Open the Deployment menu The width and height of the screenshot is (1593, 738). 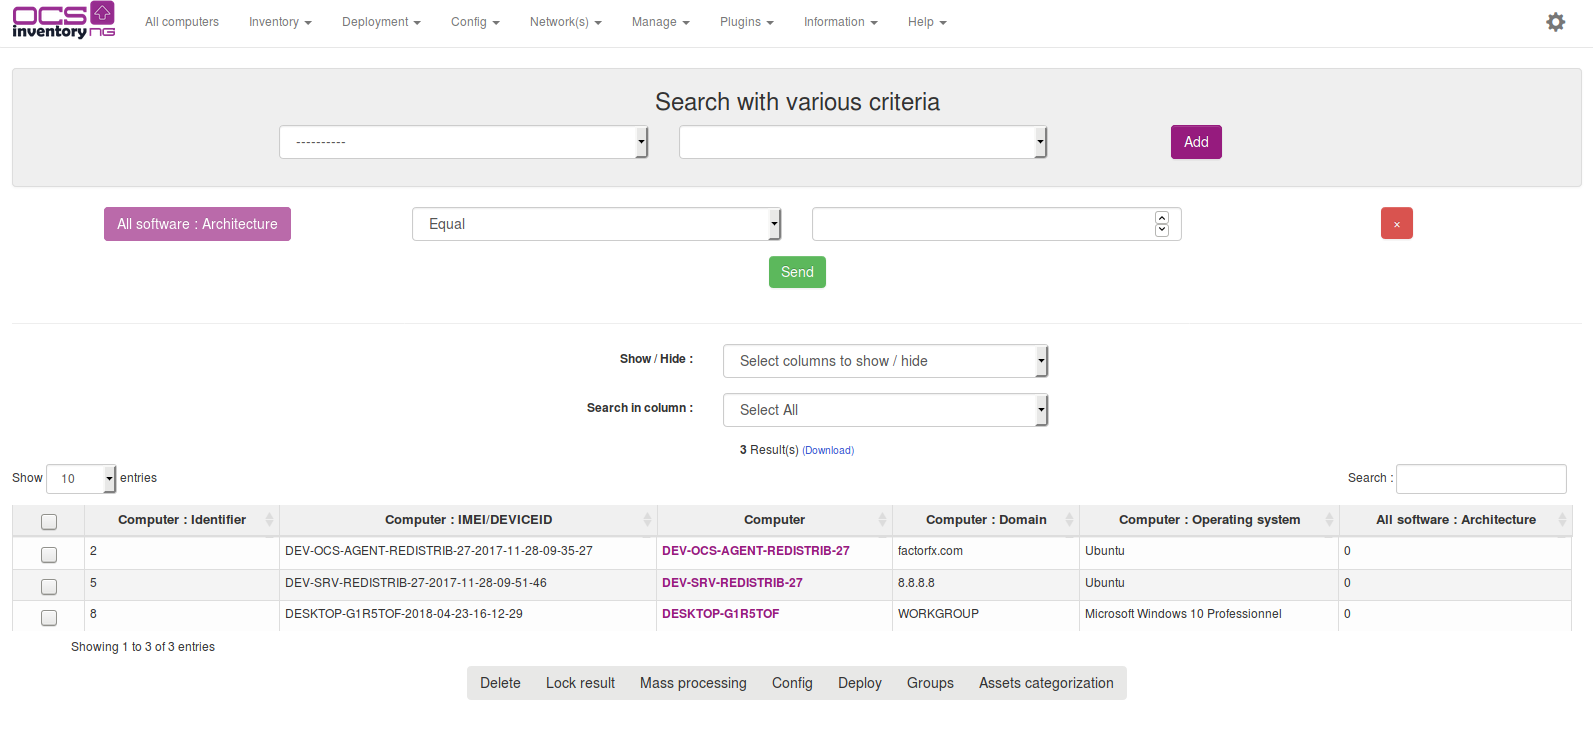point(381,22)
